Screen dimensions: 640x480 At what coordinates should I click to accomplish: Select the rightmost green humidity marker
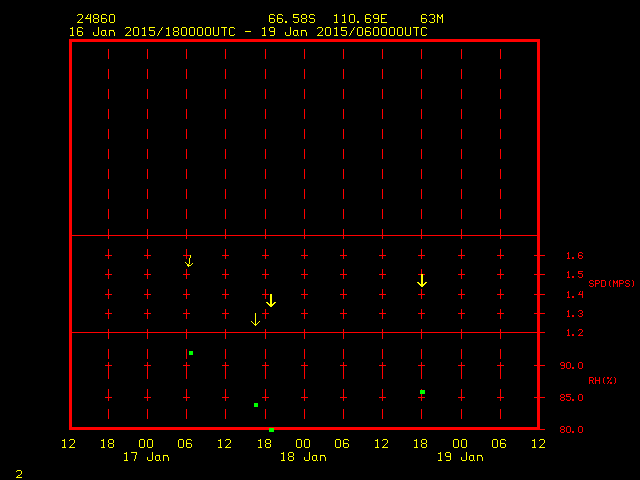coord(423,392)
